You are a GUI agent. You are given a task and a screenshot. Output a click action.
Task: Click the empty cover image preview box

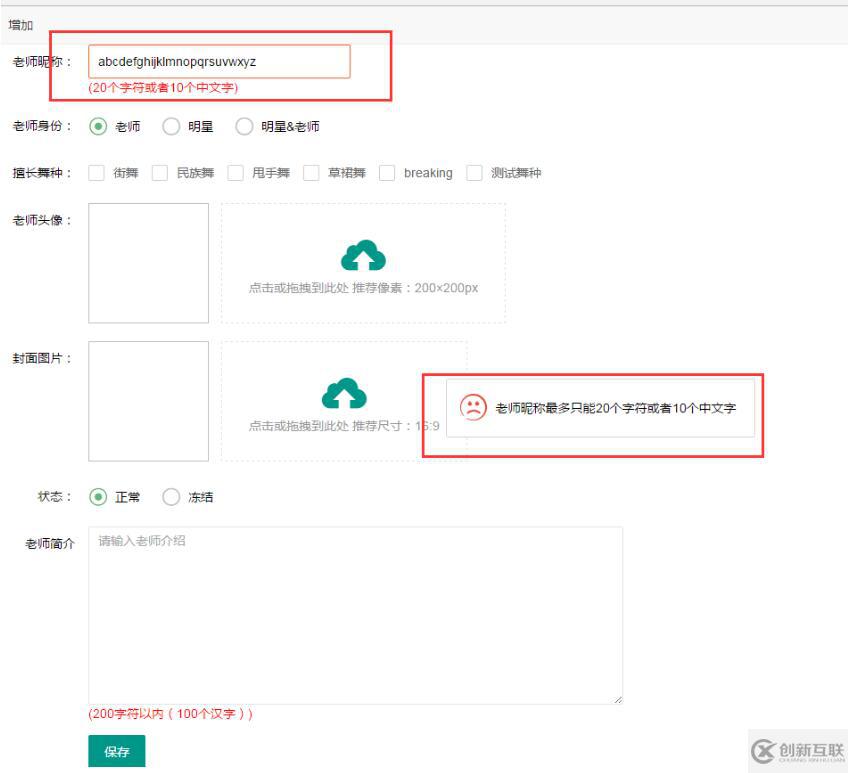(x=147, y=401)
